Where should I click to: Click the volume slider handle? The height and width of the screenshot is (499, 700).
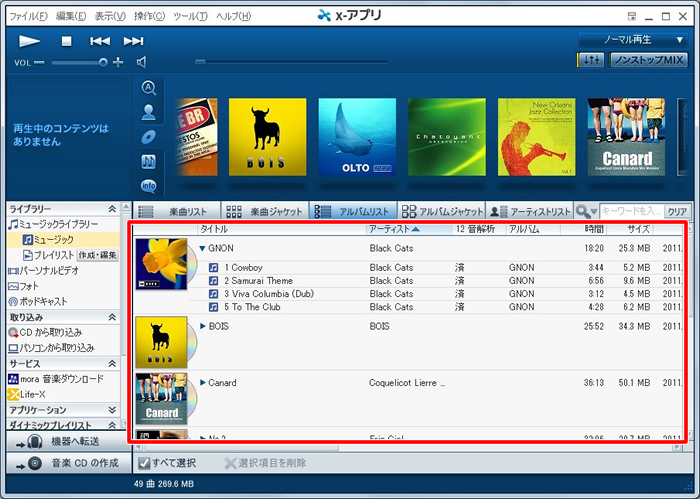[x=103, y=62]
